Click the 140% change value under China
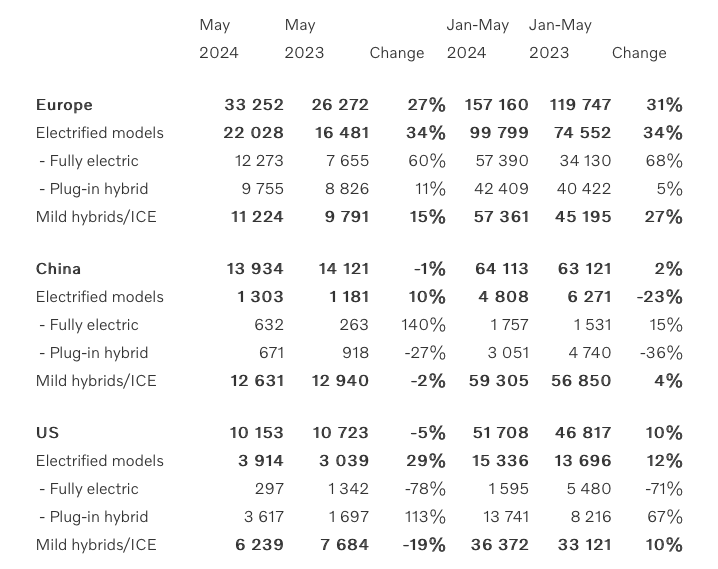The image size is (718, 569). click(422, 325)
